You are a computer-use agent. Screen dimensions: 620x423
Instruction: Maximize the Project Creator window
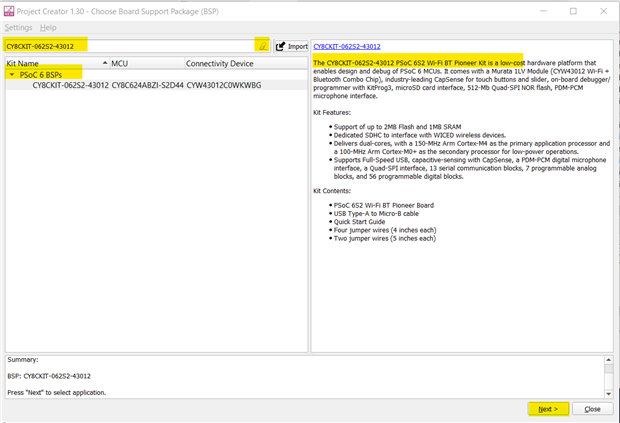pos(573,11)
